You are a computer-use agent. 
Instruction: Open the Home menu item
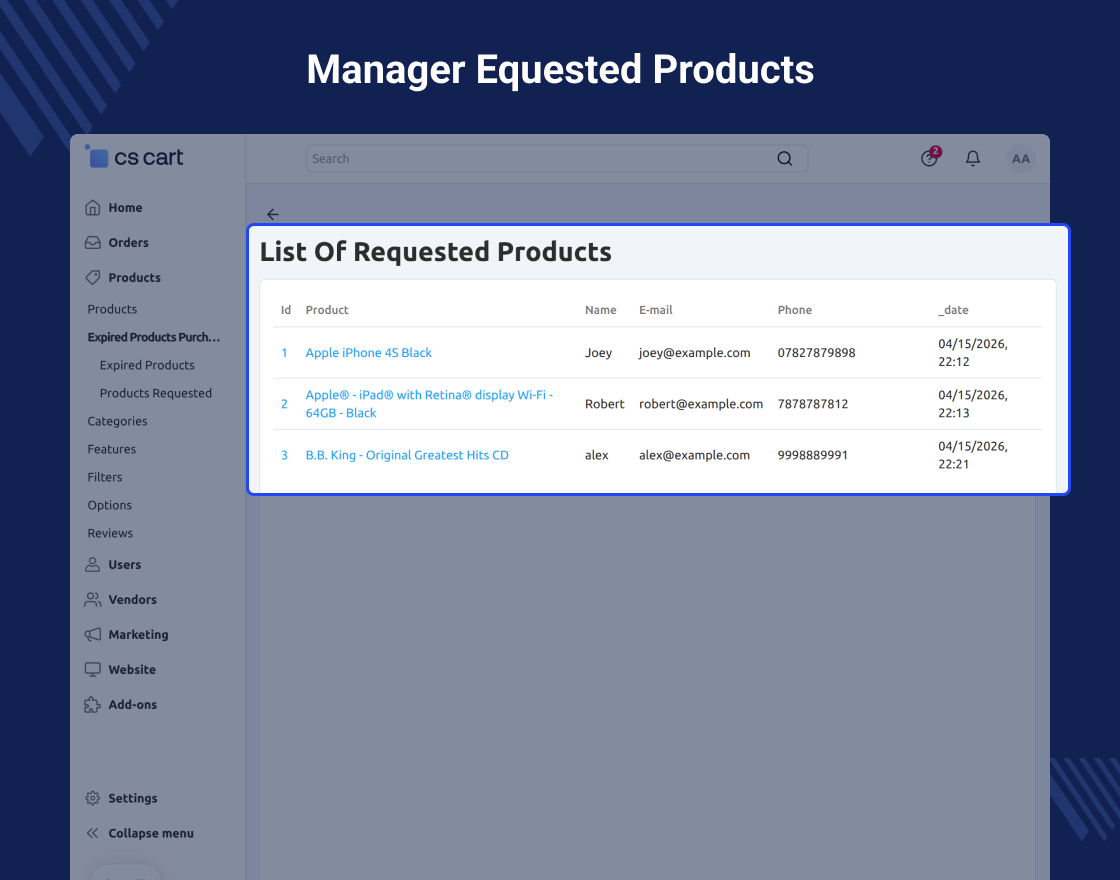tap(125, 208)
